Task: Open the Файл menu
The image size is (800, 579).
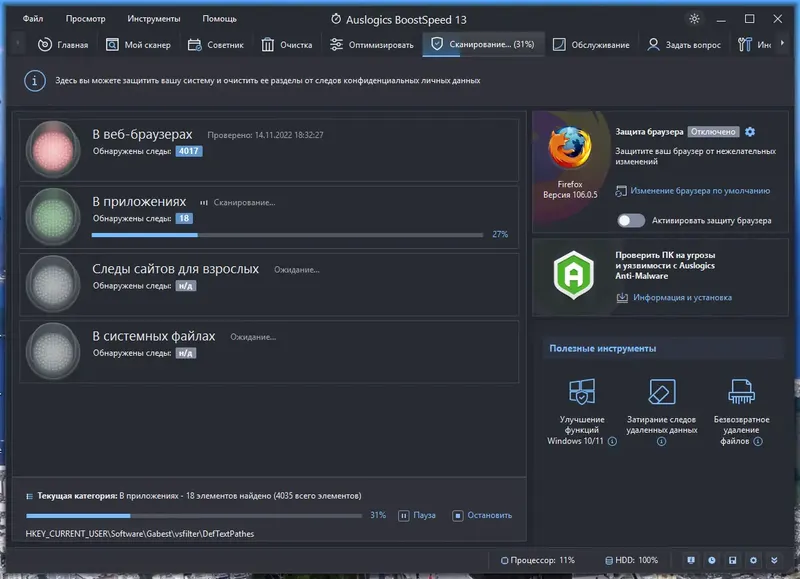Action: (33, 19)
